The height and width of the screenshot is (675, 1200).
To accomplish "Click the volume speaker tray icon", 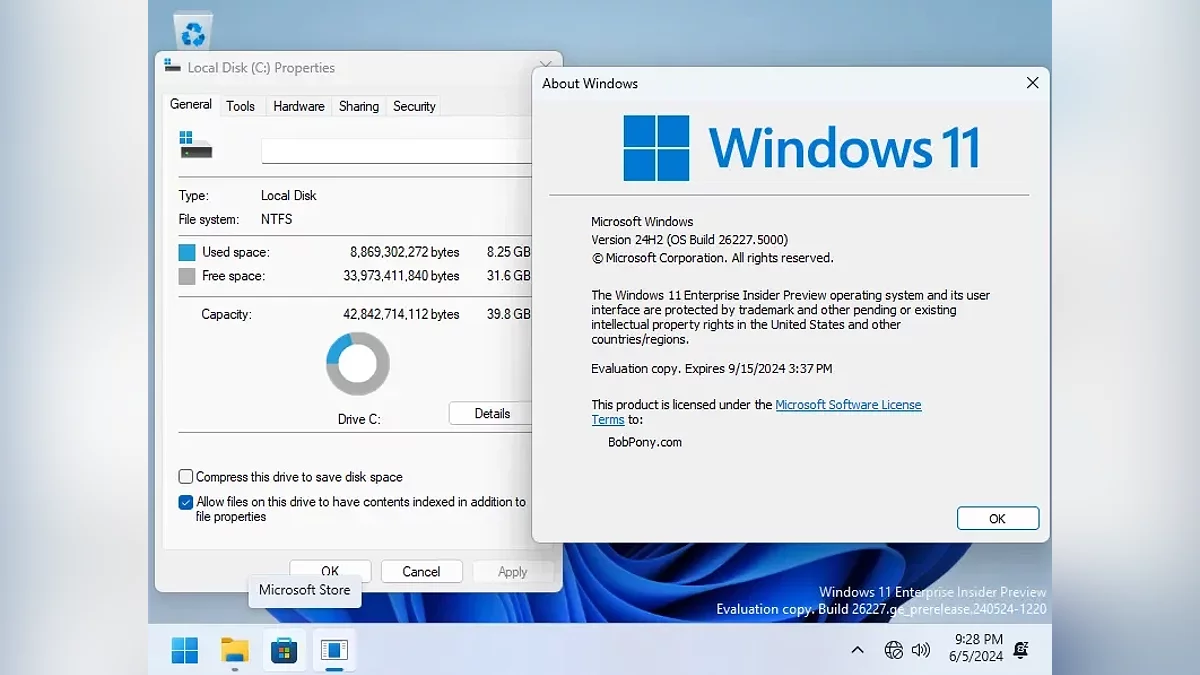I will (x=921, y=650).
